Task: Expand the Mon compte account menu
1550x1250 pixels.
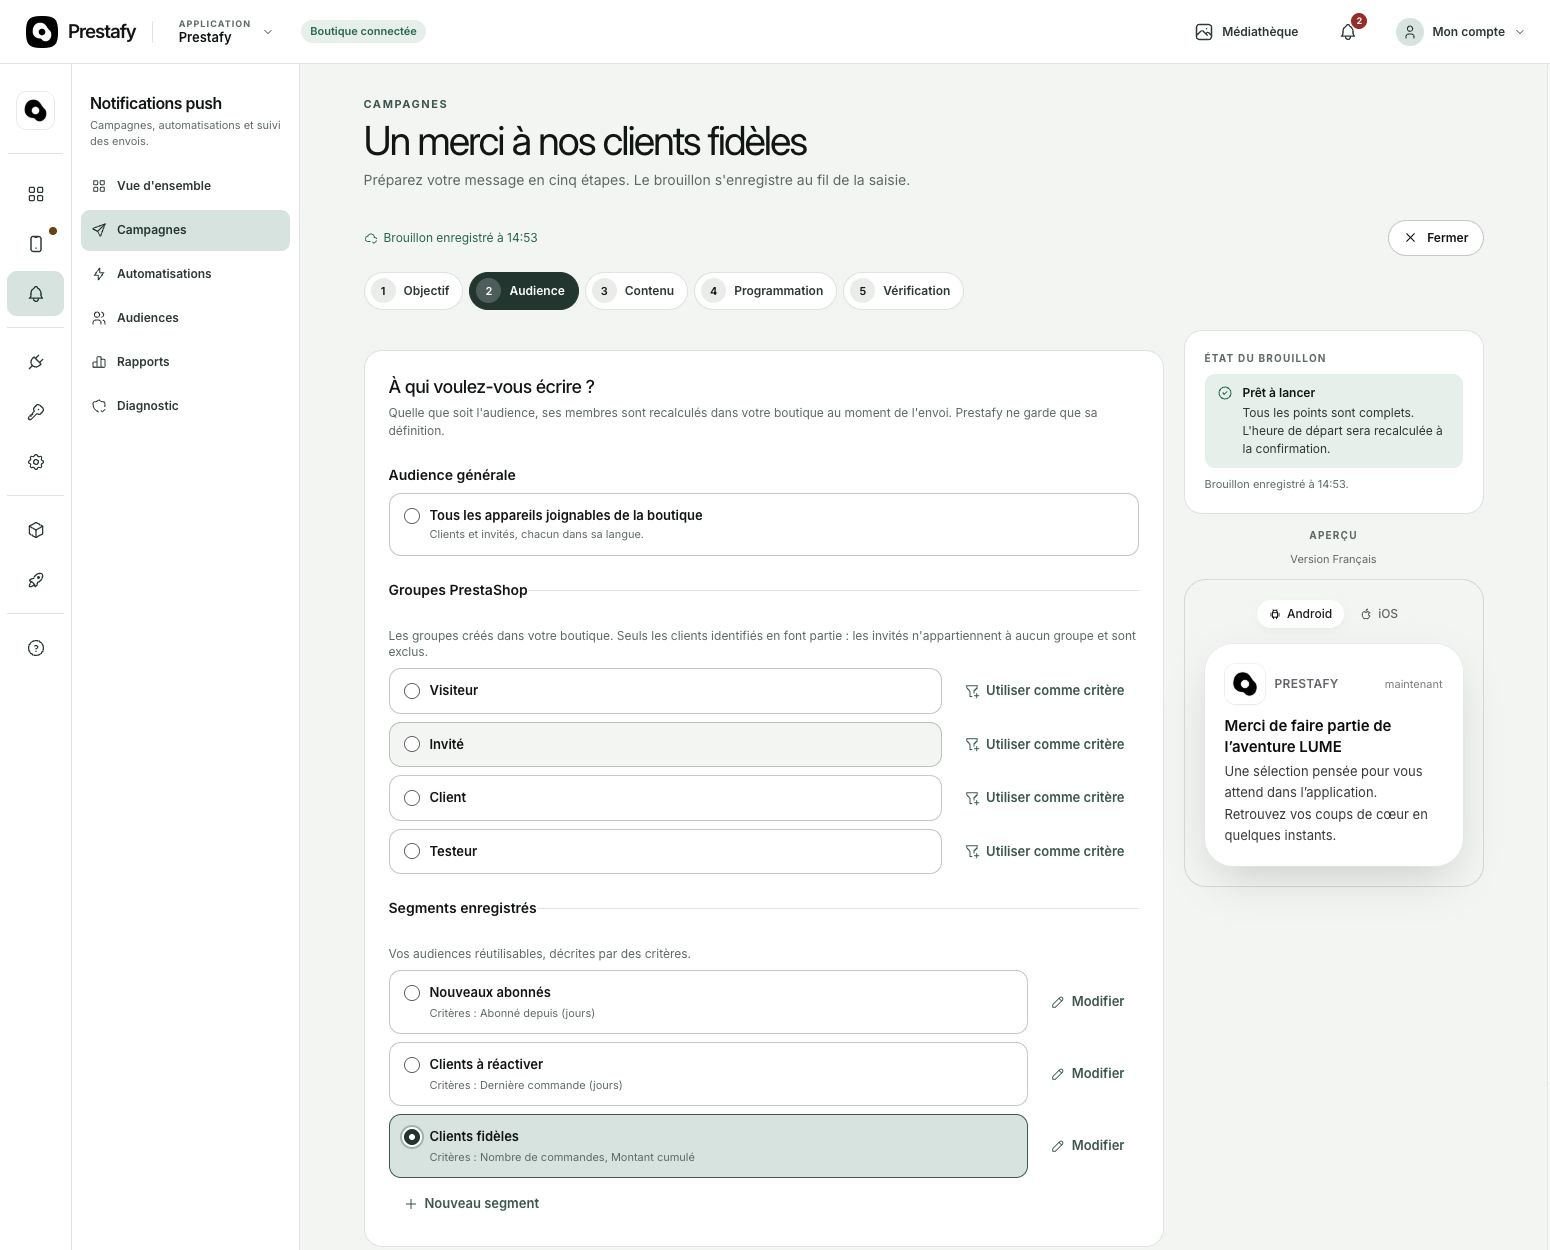Action: 1461,32
